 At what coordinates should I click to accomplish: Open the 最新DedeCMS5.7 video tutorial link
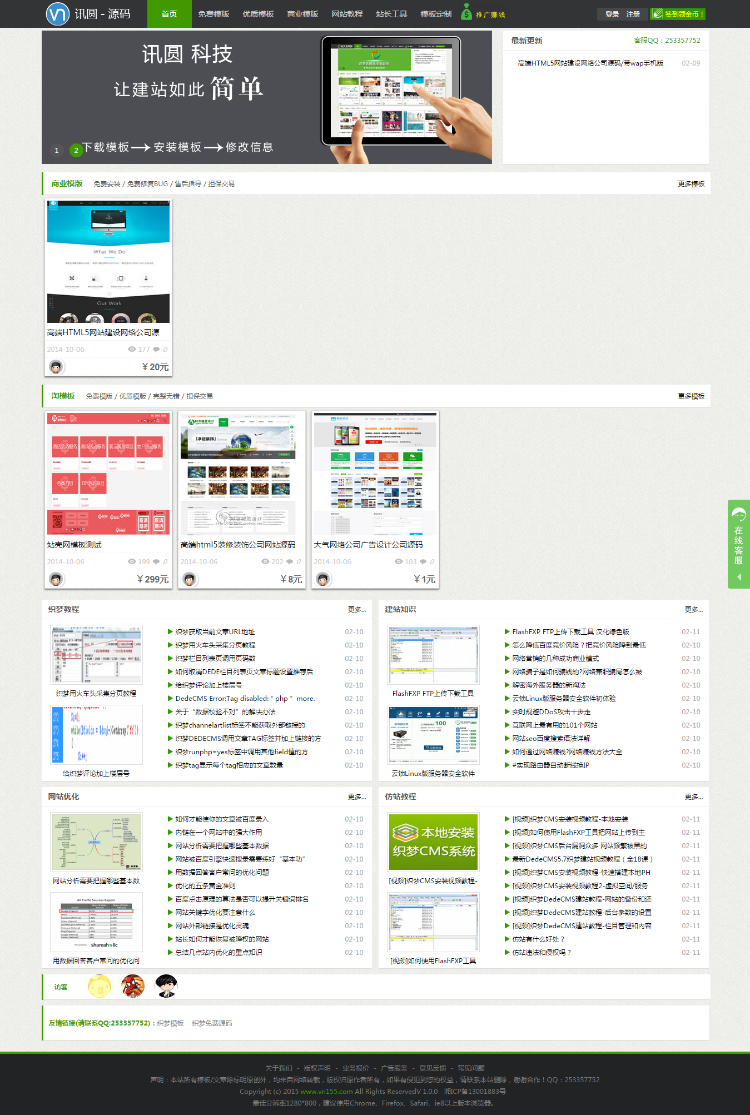(582, 859)
